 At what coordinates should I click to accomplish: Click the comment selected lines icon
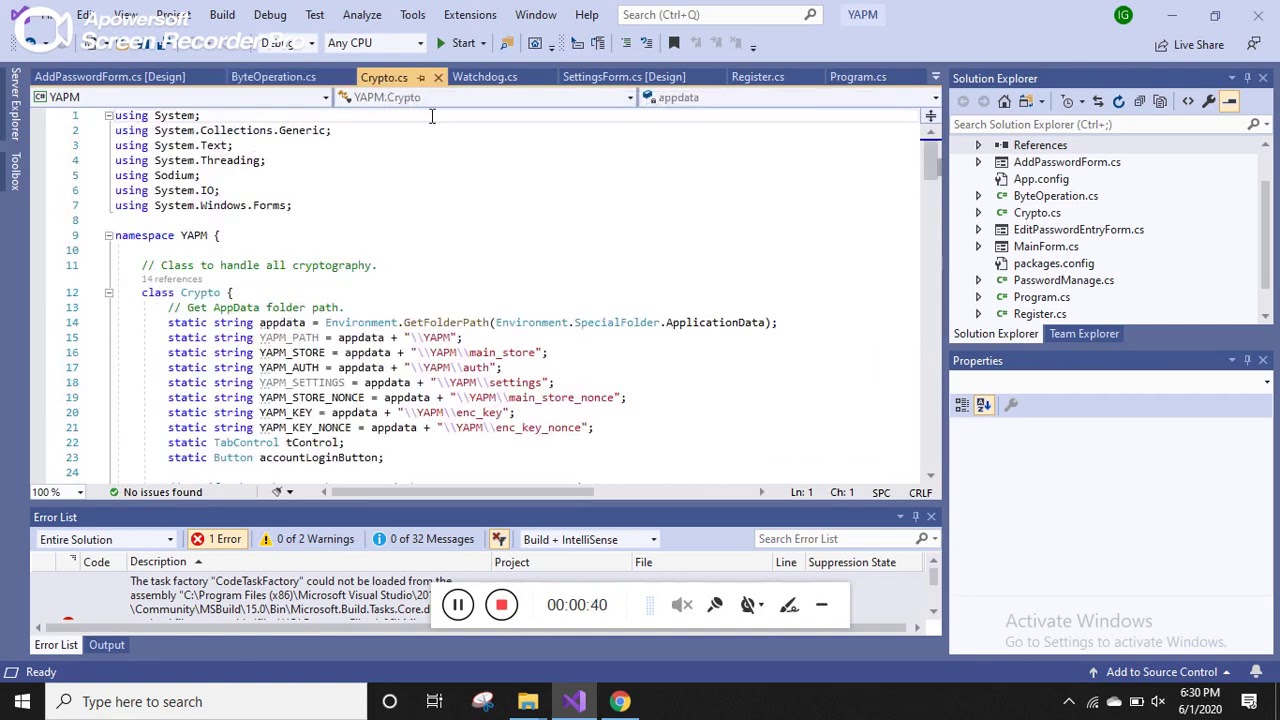point(626,43)
